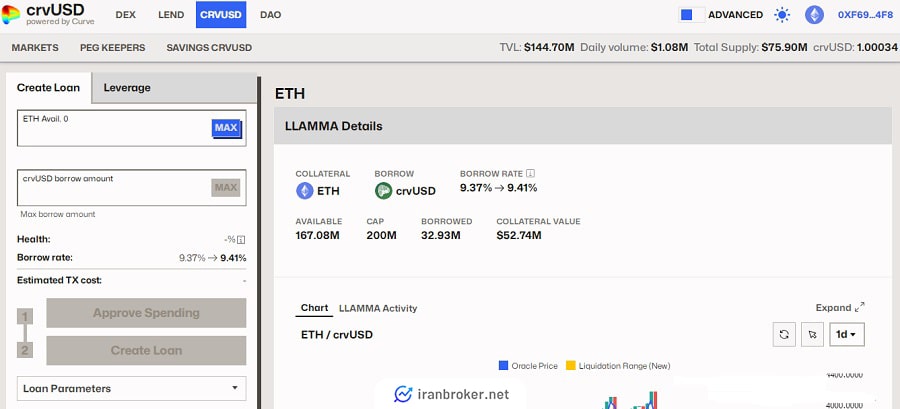
Task: Open the PEG KEEPERS subpage
Action: [112, 48]
